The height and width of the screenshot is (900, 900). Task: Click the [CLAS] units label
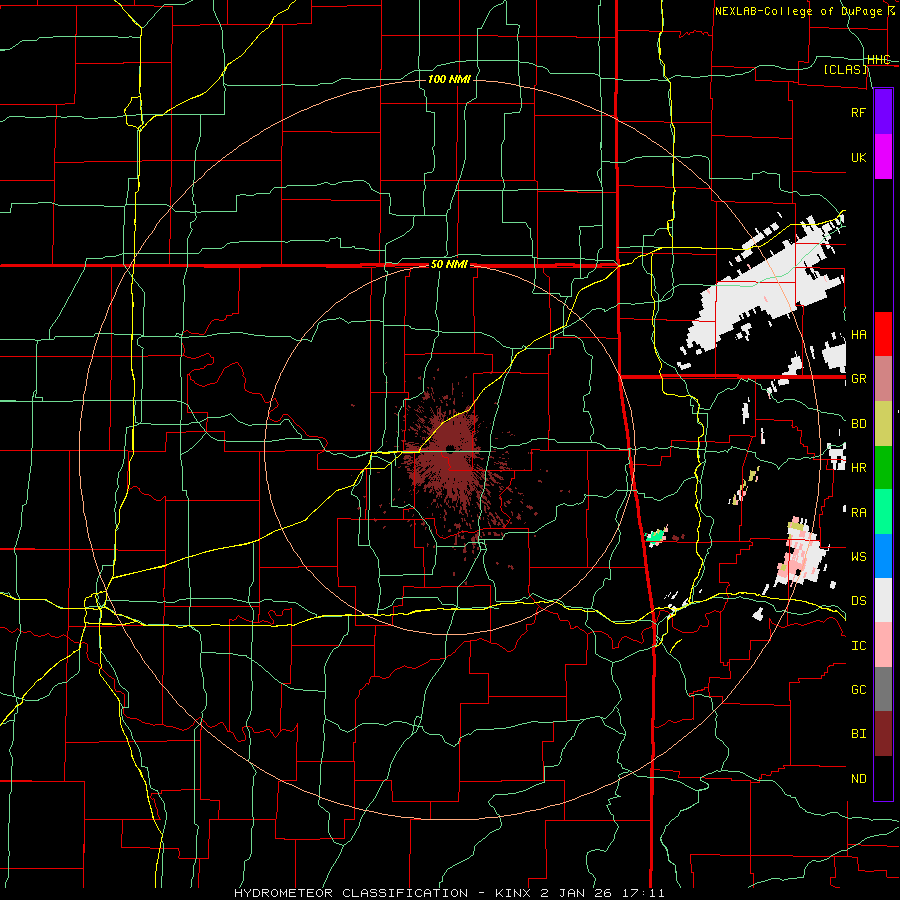(846, 69)
